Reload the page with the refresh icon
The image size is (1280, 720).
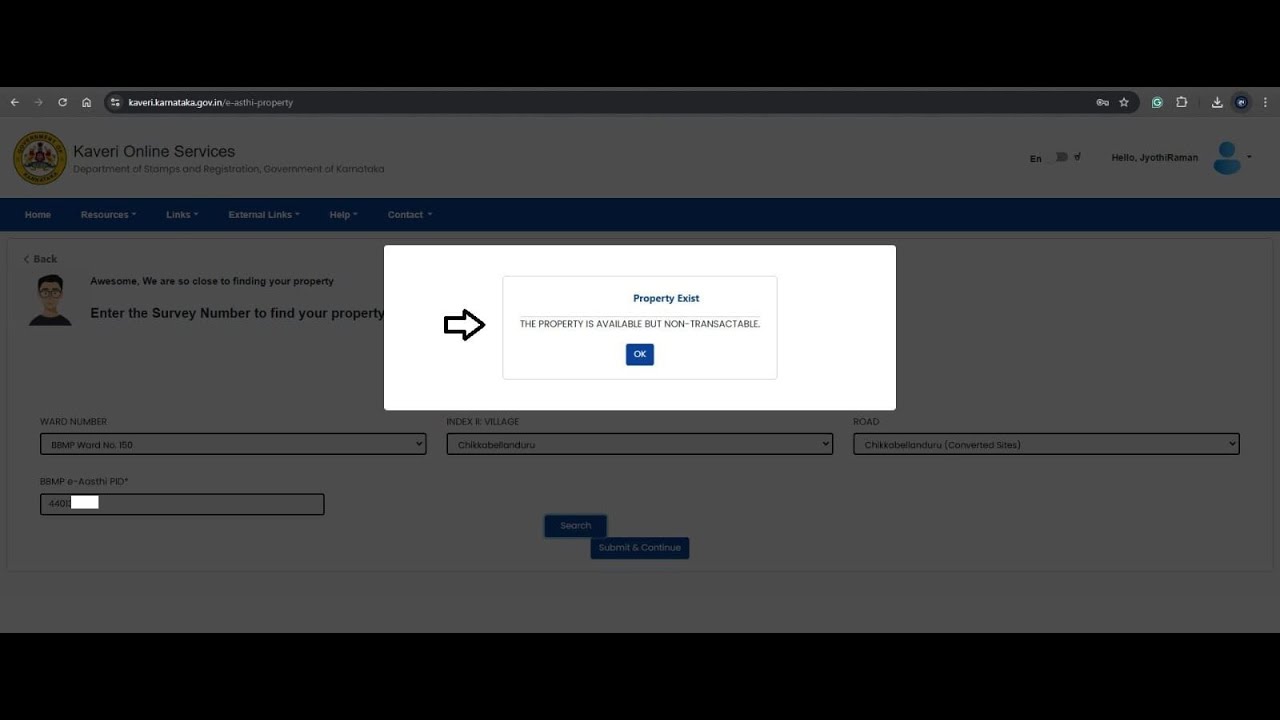62,102
